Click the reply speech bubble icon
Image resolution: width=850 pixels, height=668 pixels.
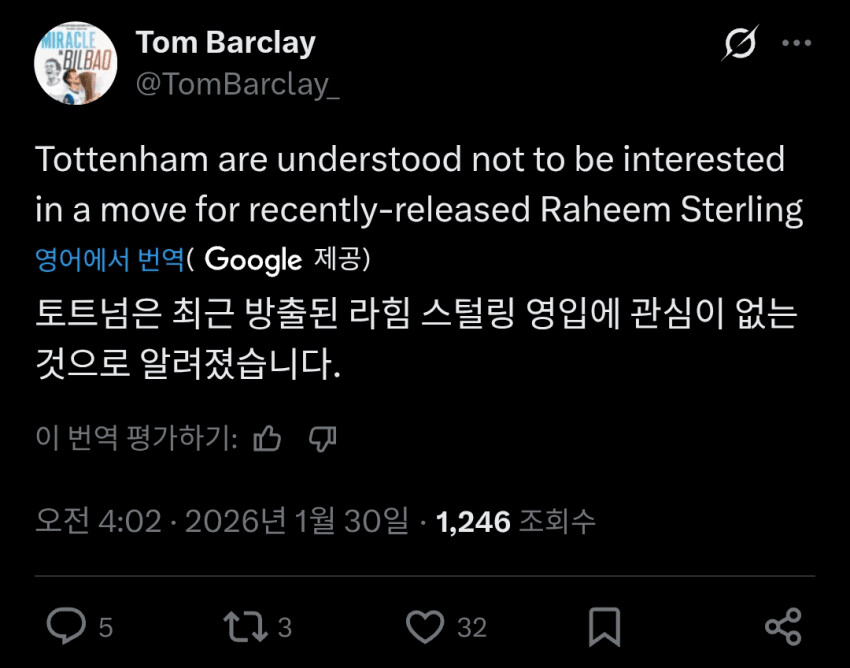67,627
